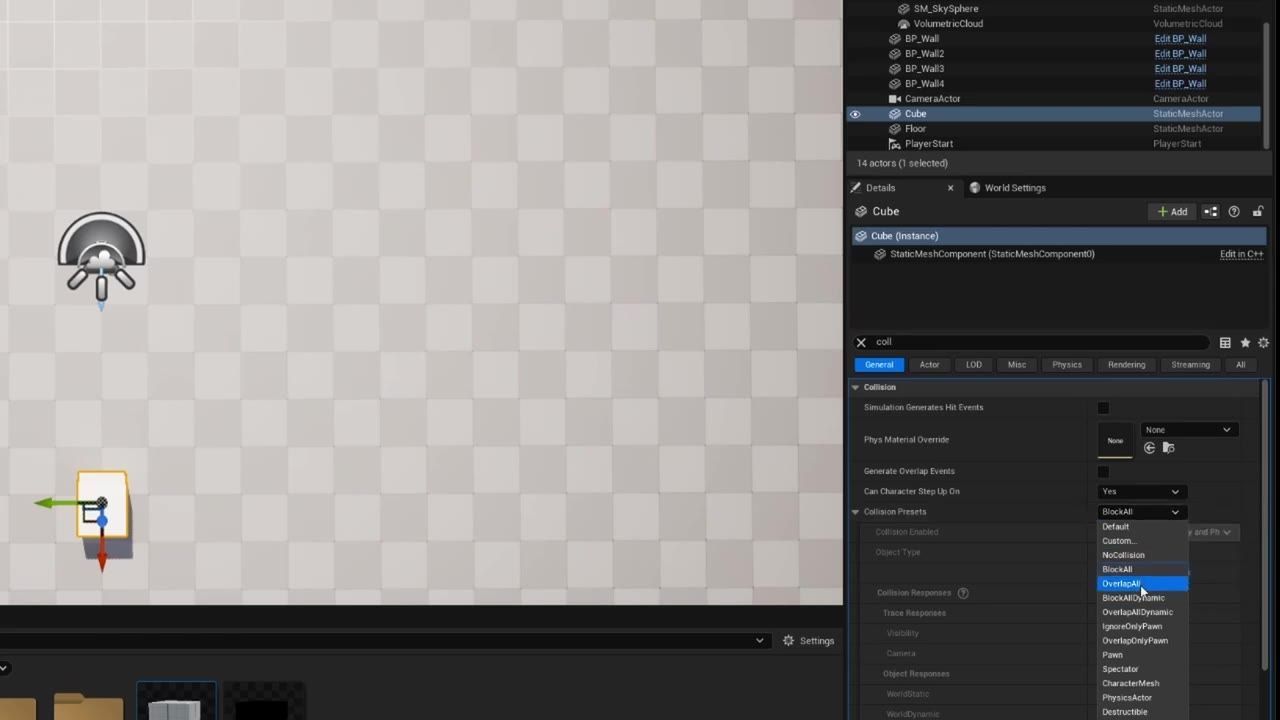Select the Rendering filter tab

pyautogui.click(x=1126, y=365)
